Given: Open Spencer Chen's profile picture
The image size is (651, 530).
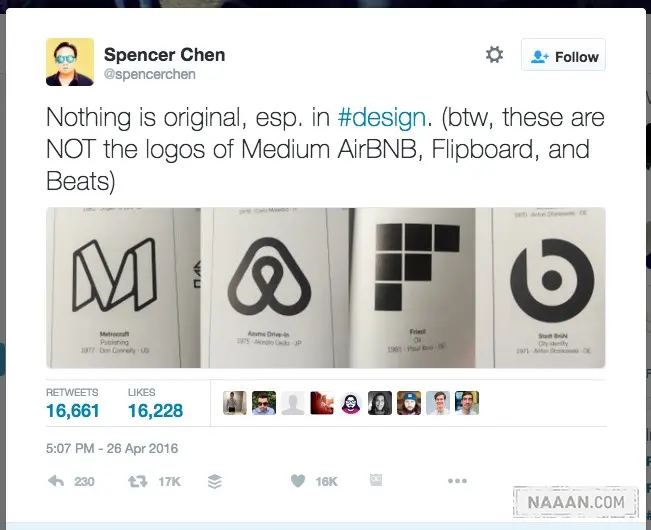Looking at the screenshot, I should (x=70, y=62).
